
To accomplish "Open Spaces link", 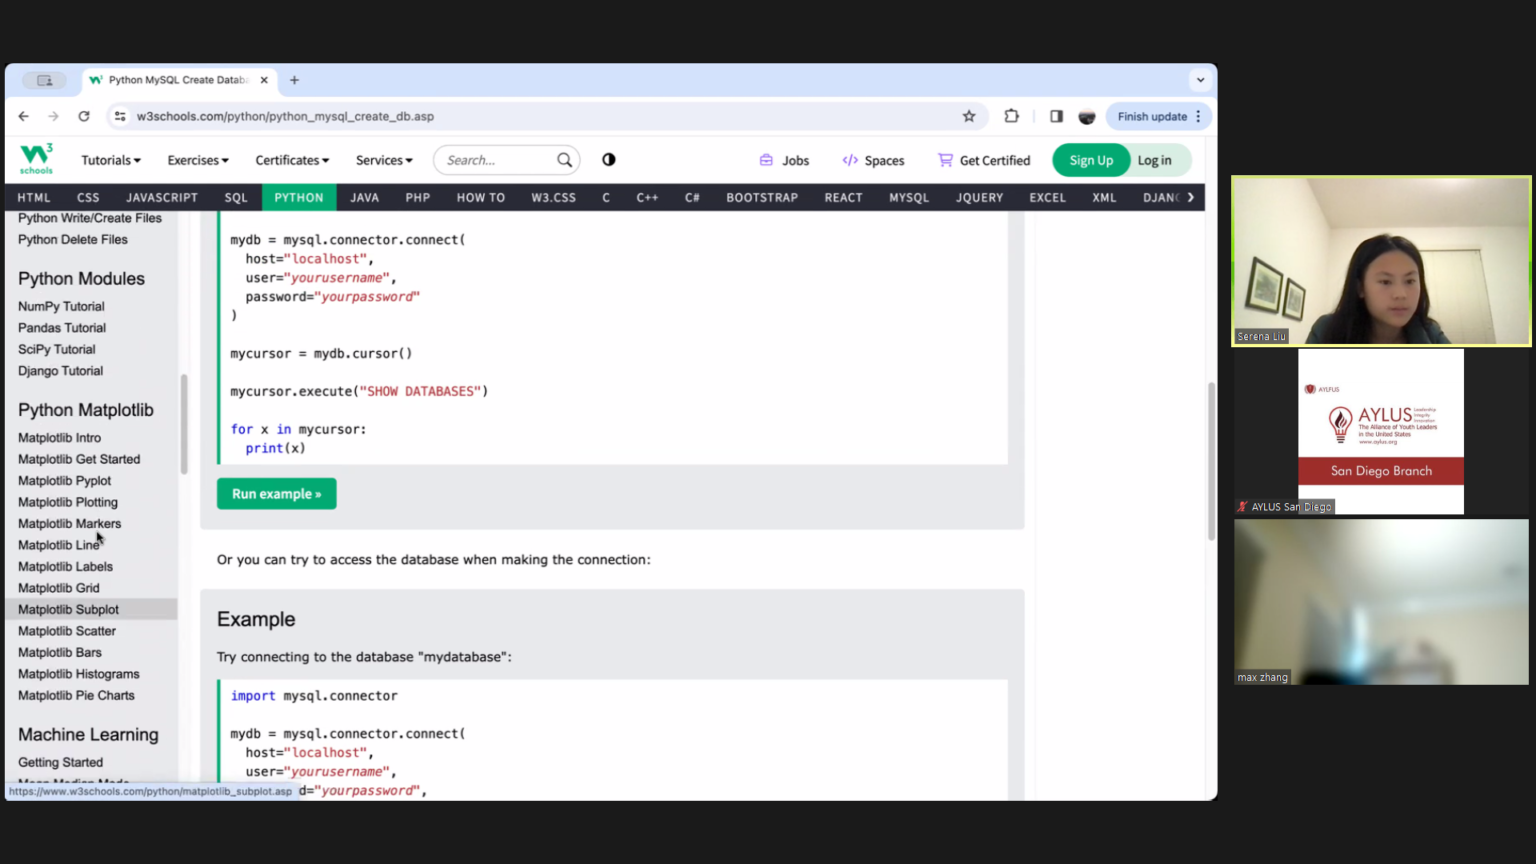I will (x=873, y=160).
